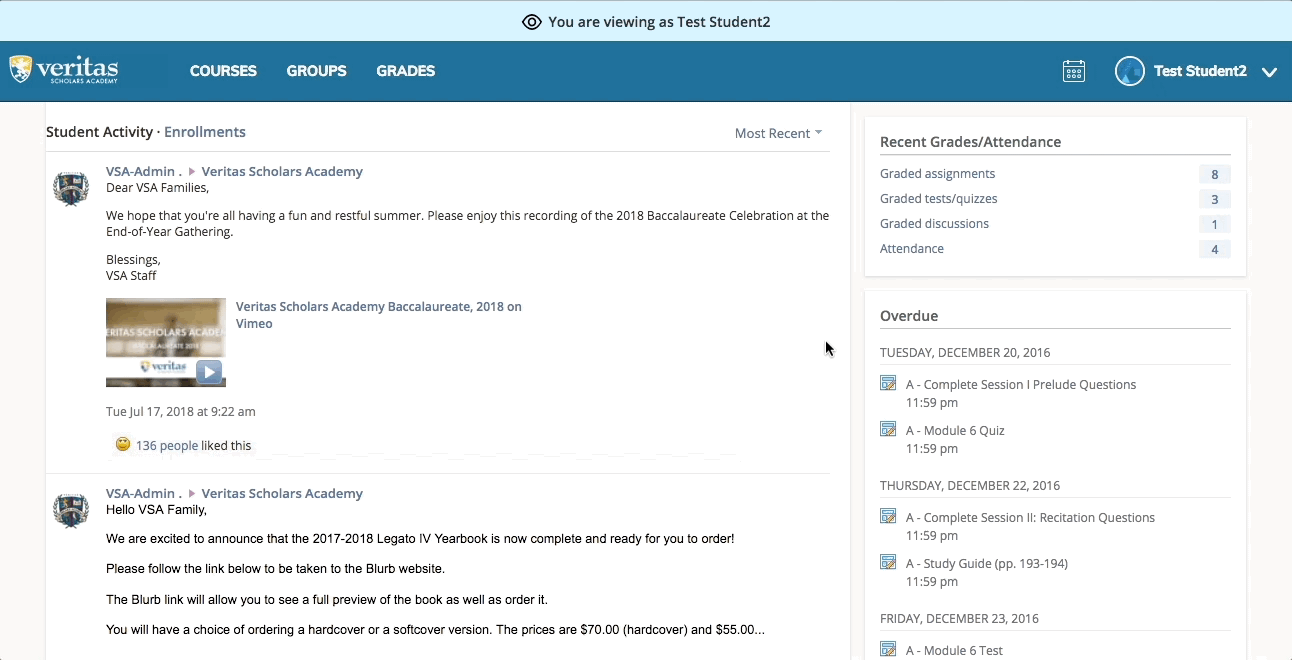Click icon beside Session I Prelude Questions
Viewport: 1292px width, 660px height.
[x=888, y=383]
